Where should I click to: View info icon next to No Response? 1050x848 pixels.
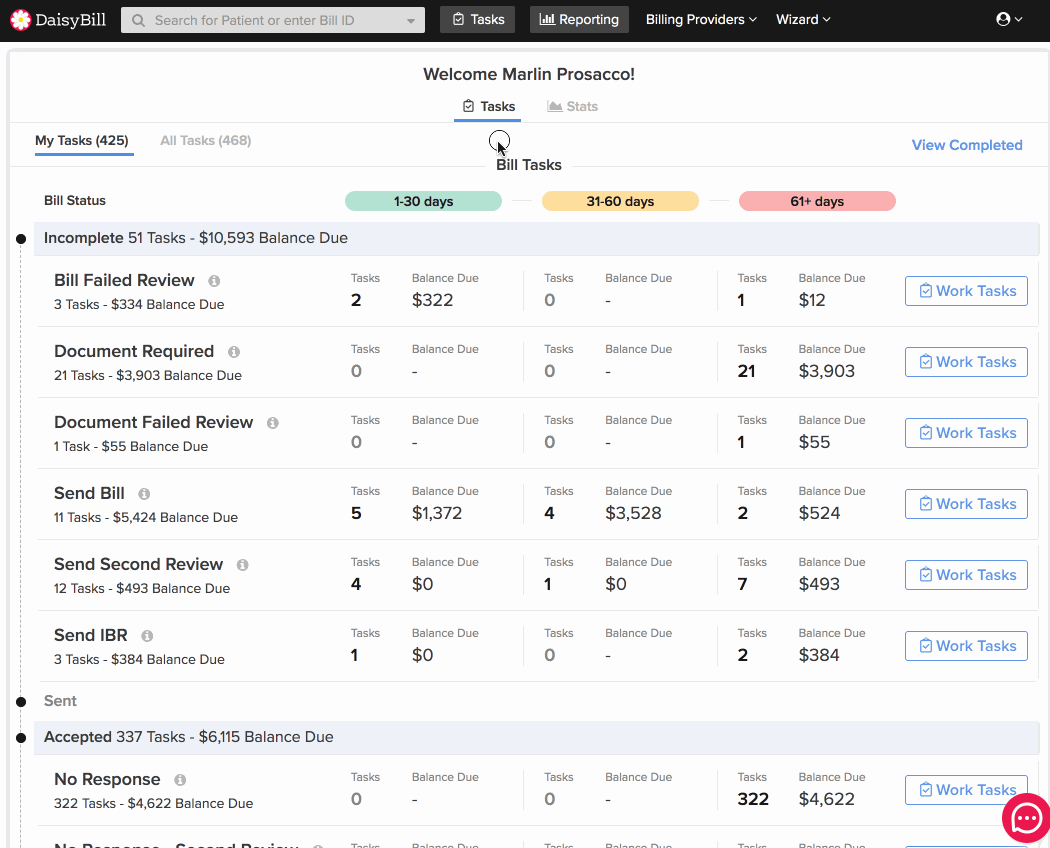(x=180, y=780)
